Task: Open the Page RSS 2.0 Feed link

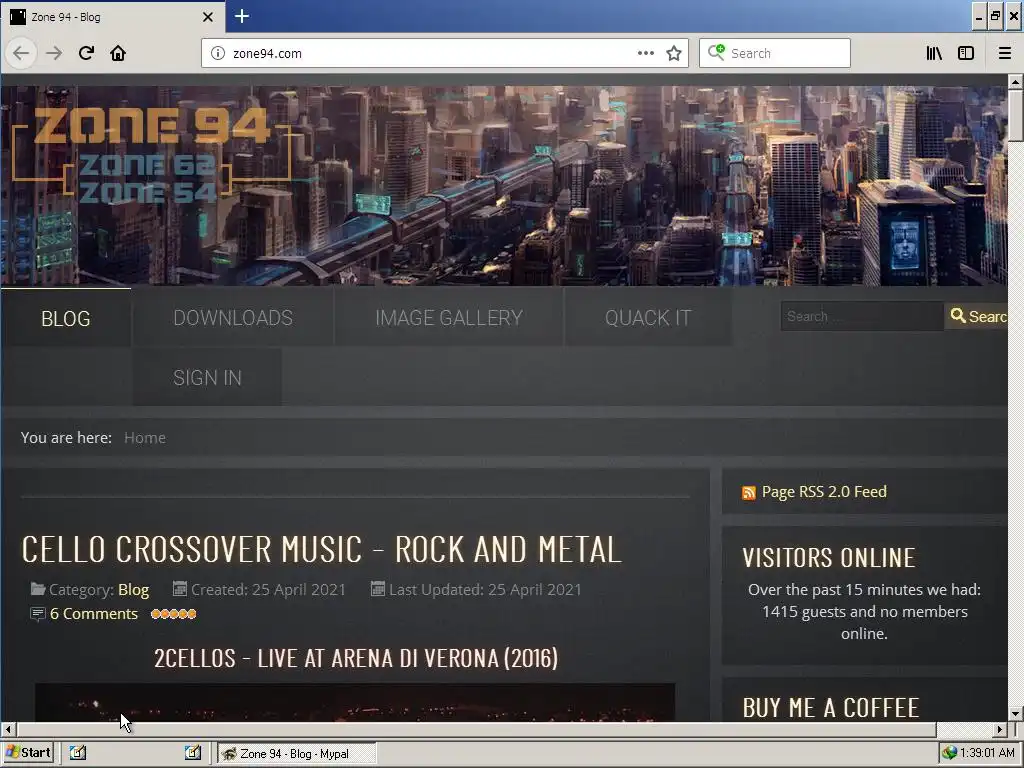Action: [x=824, y=492]
